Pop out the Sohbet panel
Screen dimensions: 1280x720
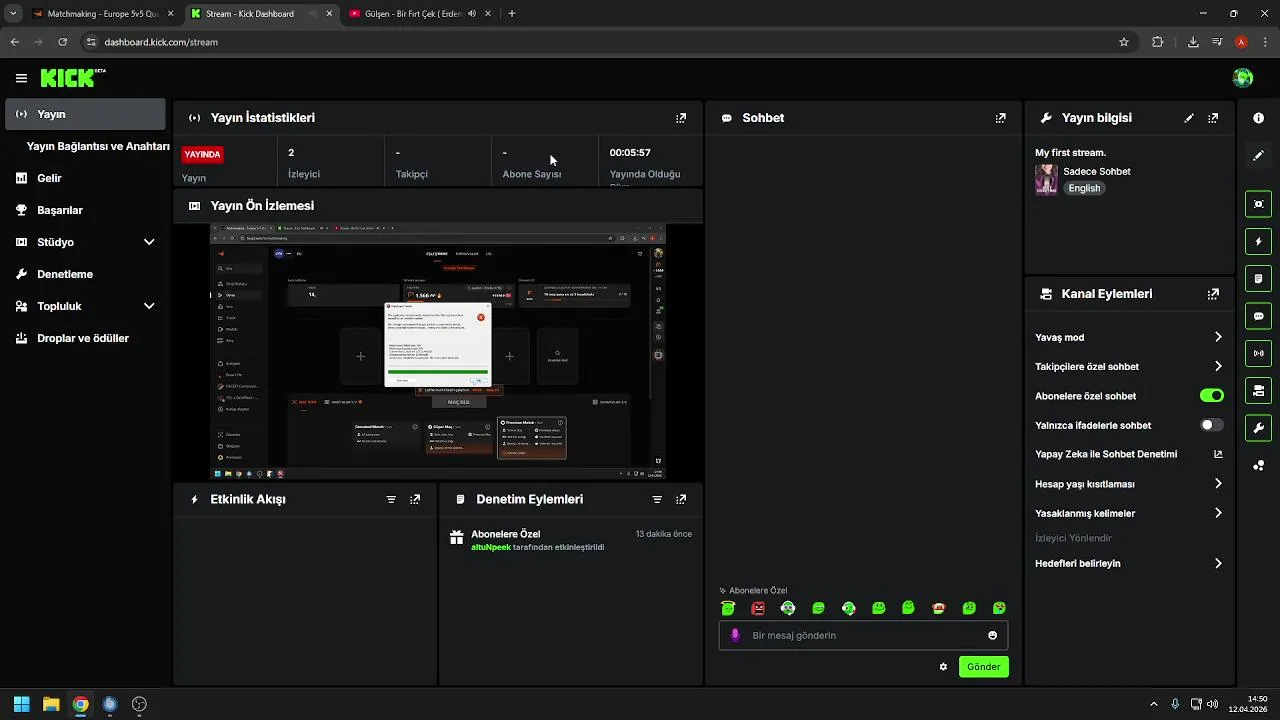pos(1001,118)
